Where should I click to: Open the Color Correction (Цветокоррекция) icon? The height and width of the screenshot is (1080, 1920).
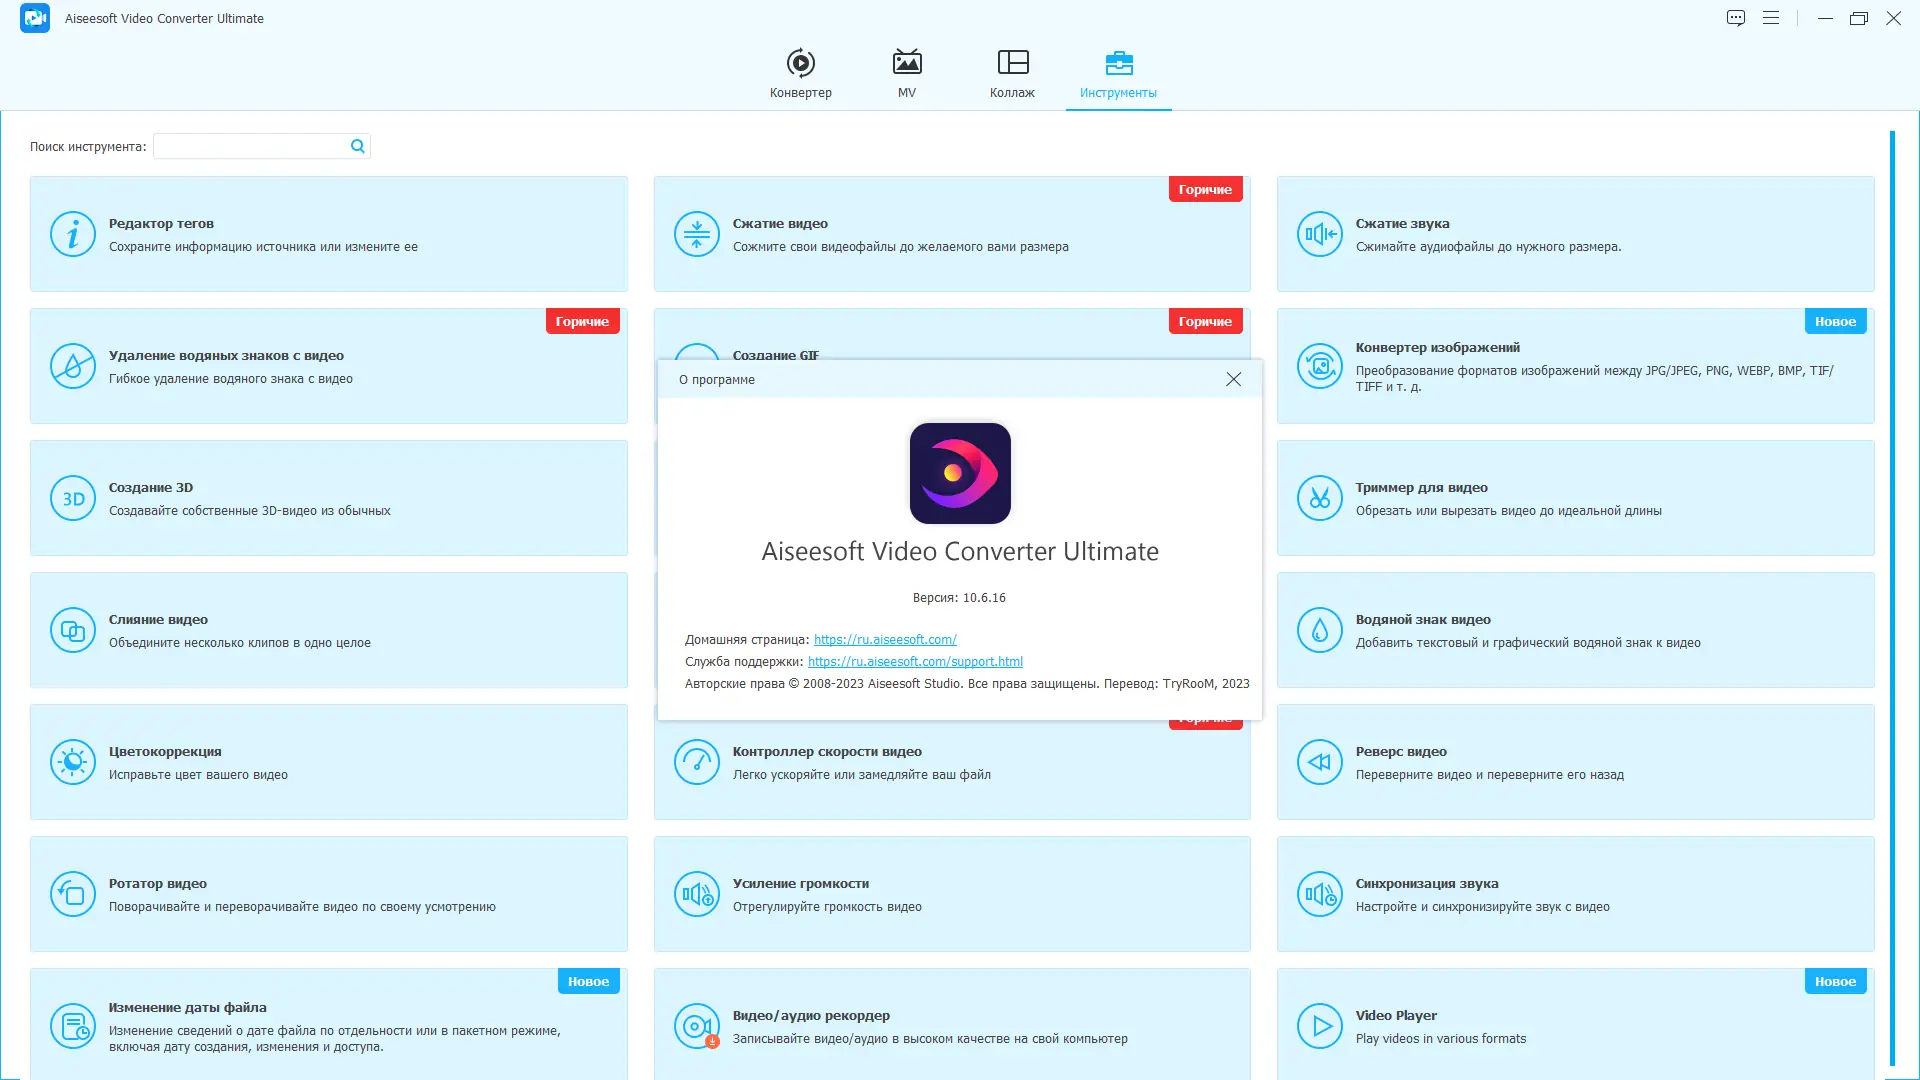(73, 762)
